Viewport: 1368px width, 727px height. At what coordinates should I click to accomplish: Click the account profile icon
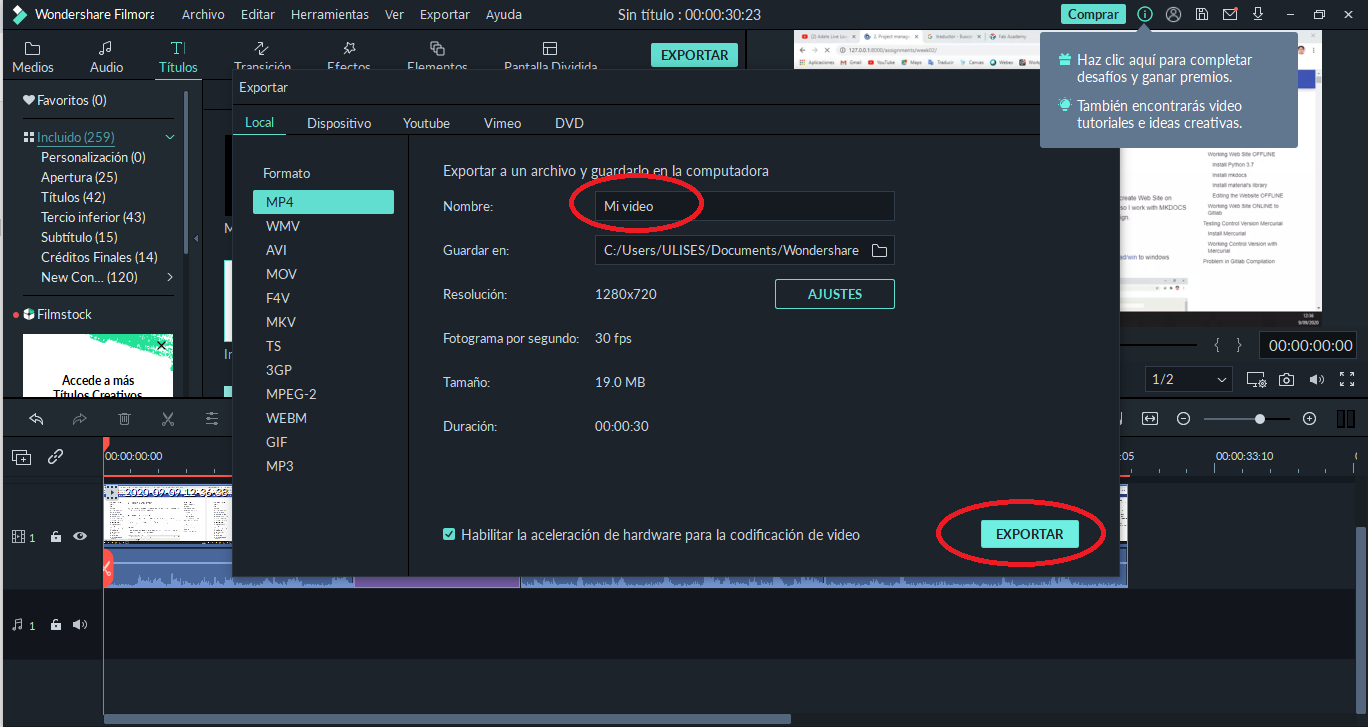pos(1174,14)
